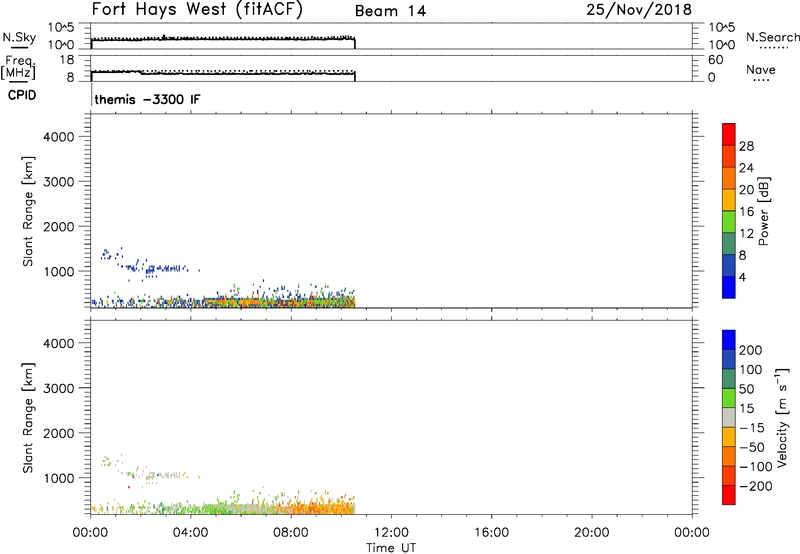Click the Power colorbar segment between 8 and 12
This screenshot has width=800, height=554.
(x=729, y=243)
